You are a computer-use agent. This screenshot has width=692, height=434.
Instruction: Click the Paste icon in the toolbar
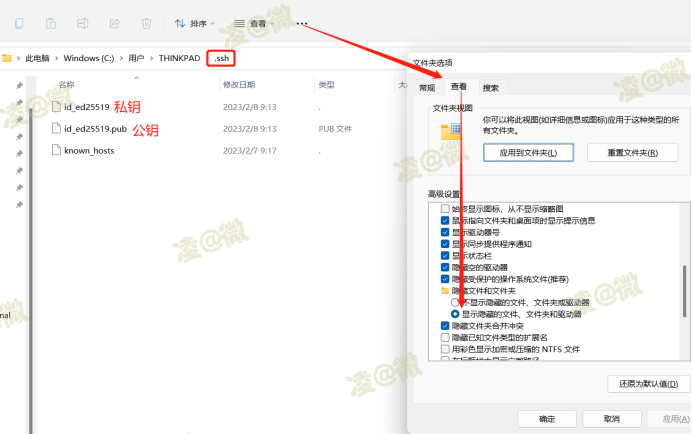tap(51, 23)
